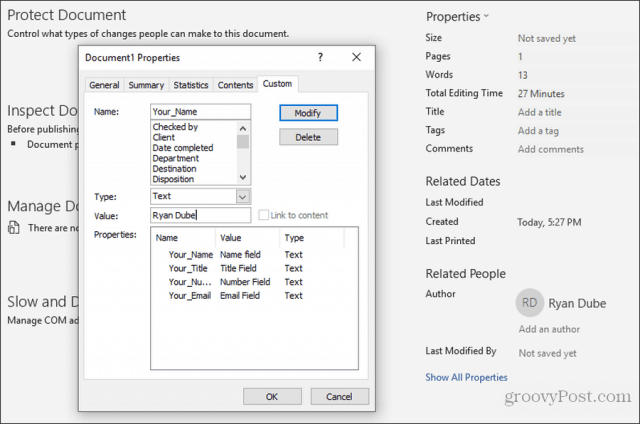Click the Name field value cell

pyautogui.click(x=240, y=255)
